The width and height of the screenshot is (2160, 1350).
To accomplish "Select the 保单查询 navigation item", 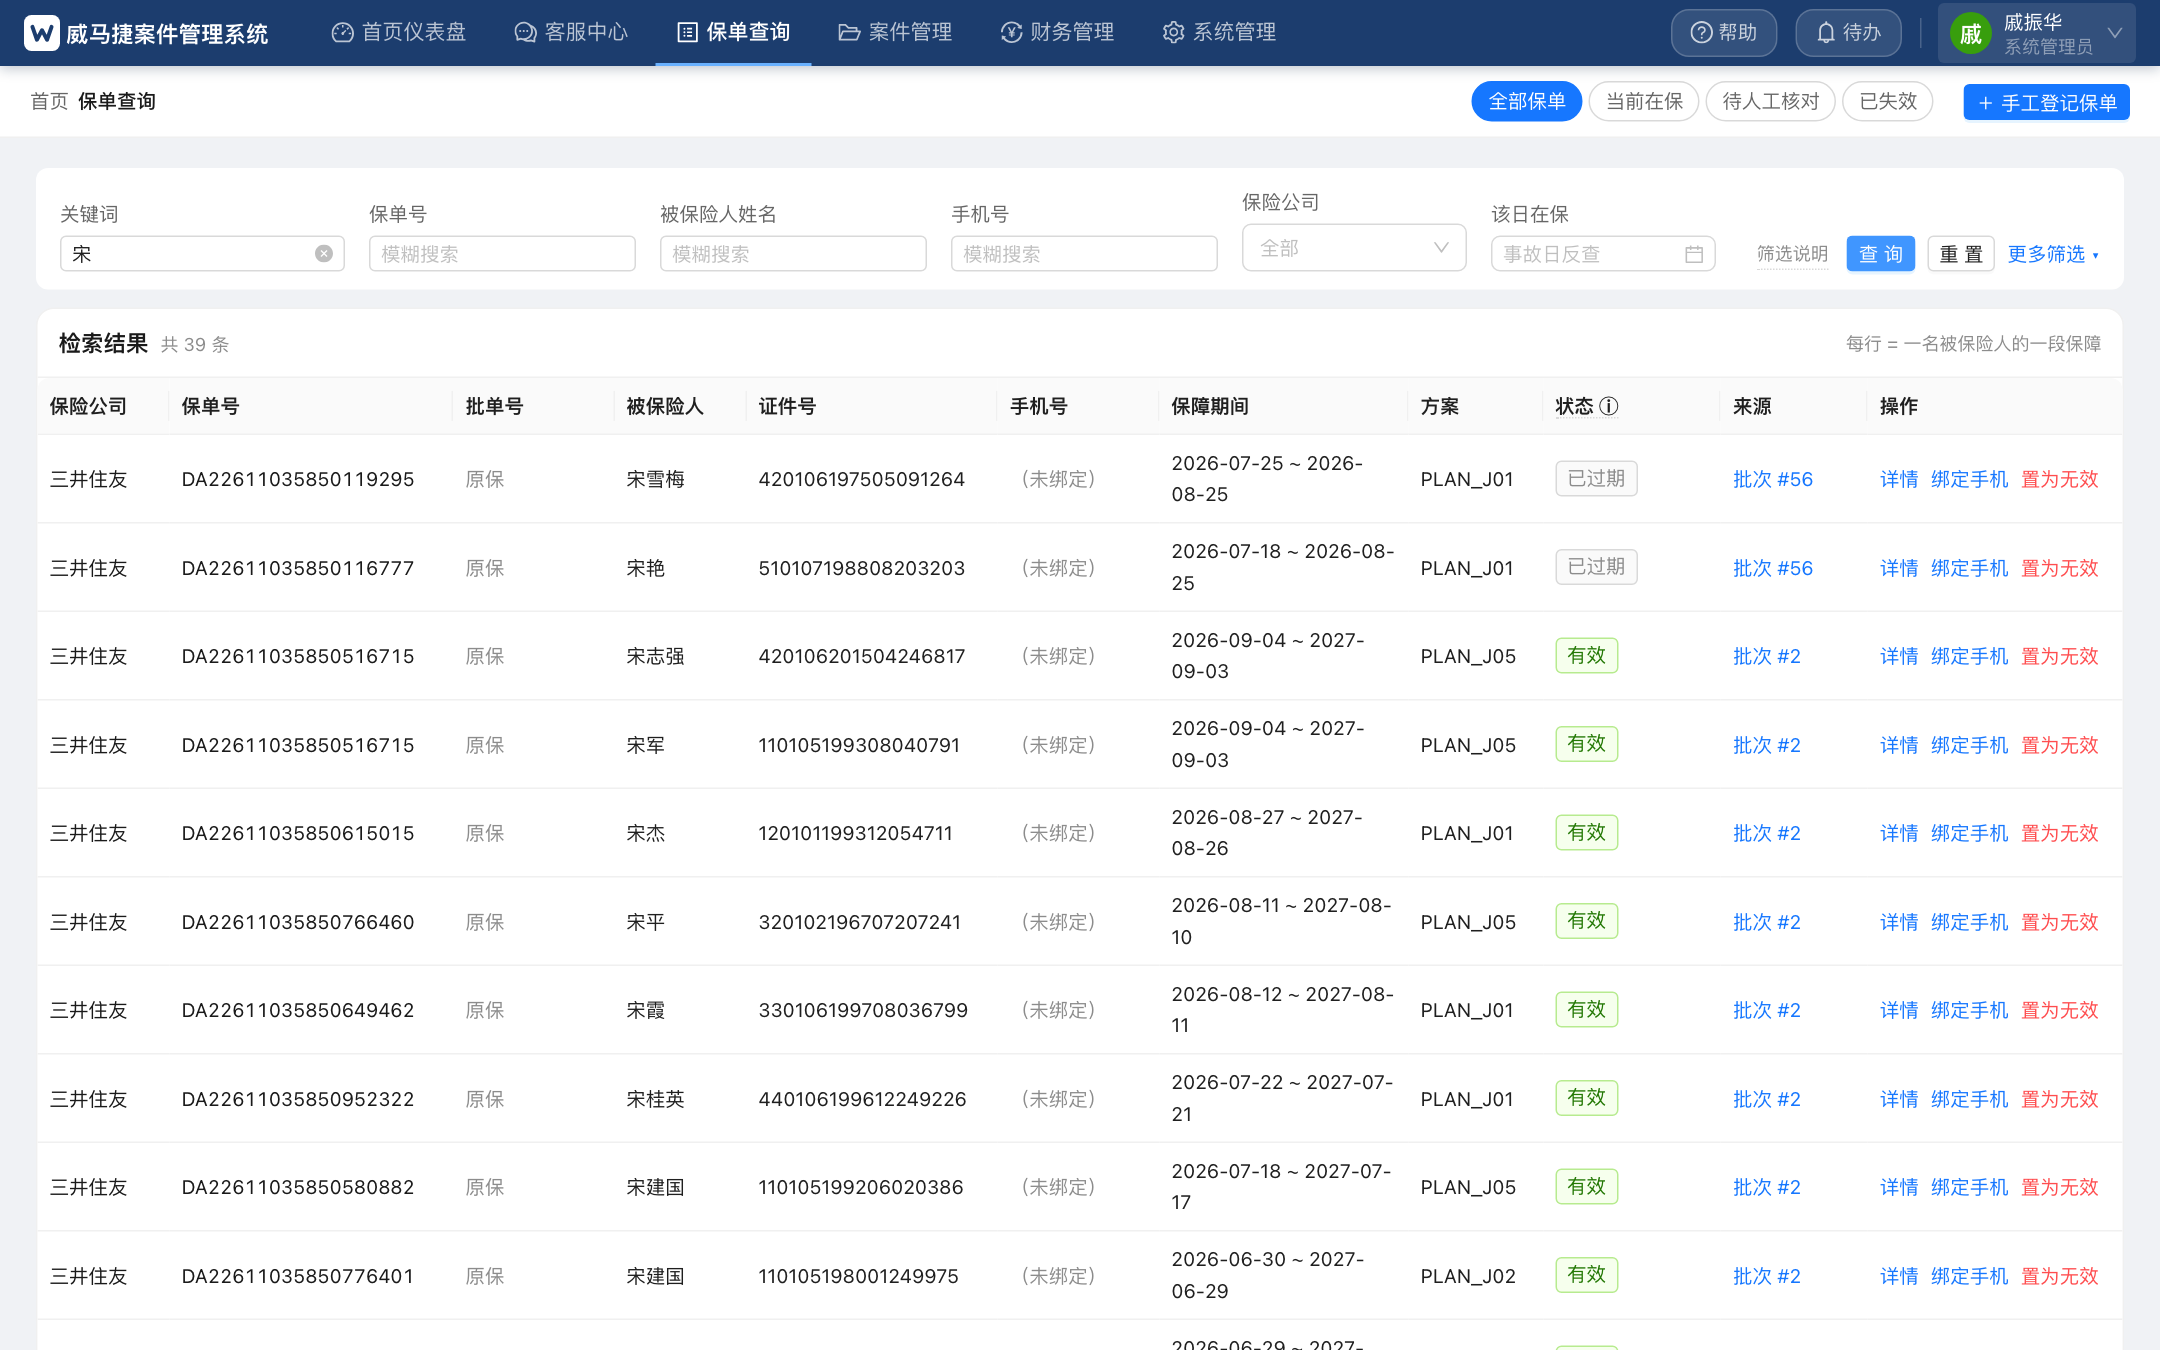I will pos(733,32).
